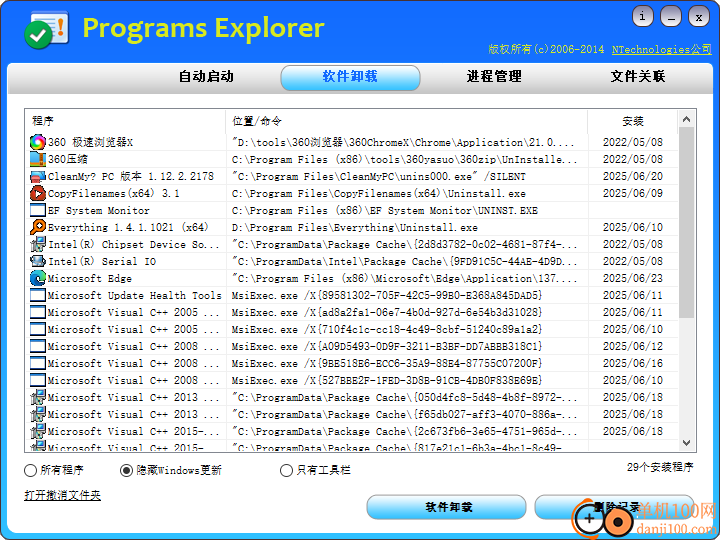This screenshot has height=540, width=720.
Task: Click the Programs Explorer logo icon
Action: [46, 30]
